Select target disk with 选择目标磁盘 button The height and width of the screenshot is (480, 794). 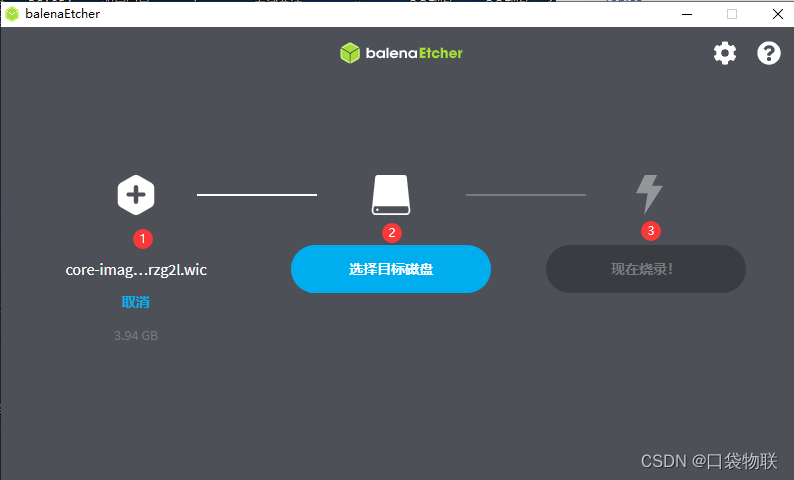[x=391, y=269]
